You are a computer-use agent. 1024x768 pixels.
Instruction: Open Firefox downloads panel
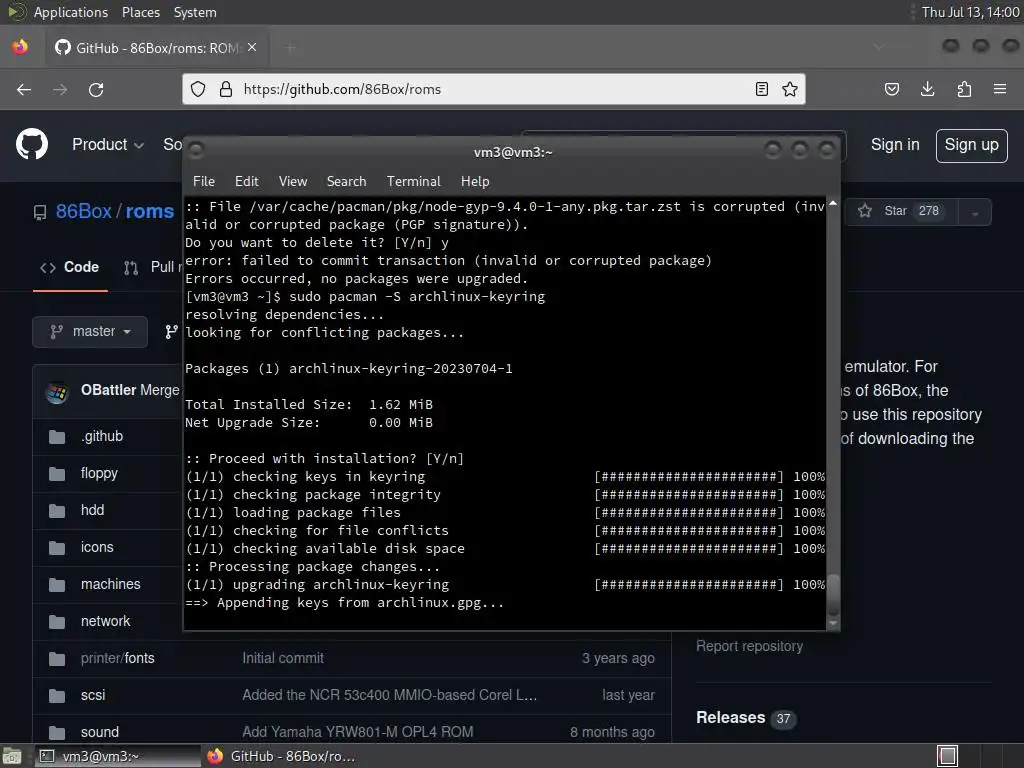pos(927,89)
